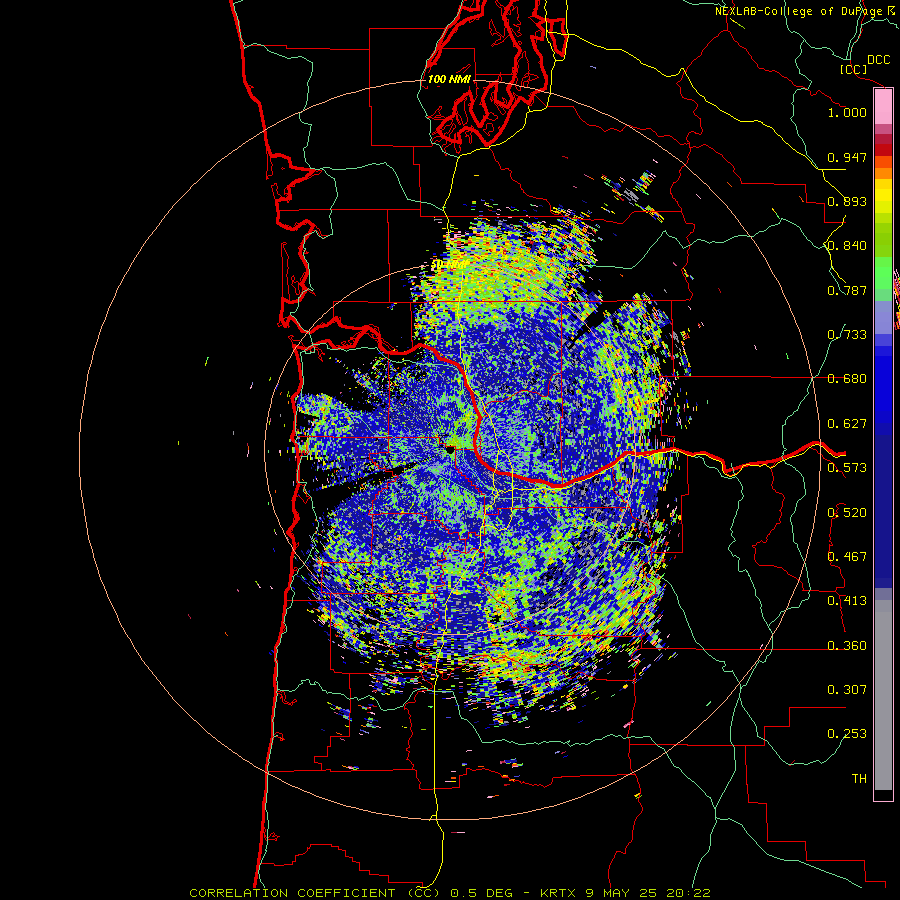Click the 0.840 legend value
Viewport: 900px width, 900px height.
pyautogui.click(x=847, y=246)
